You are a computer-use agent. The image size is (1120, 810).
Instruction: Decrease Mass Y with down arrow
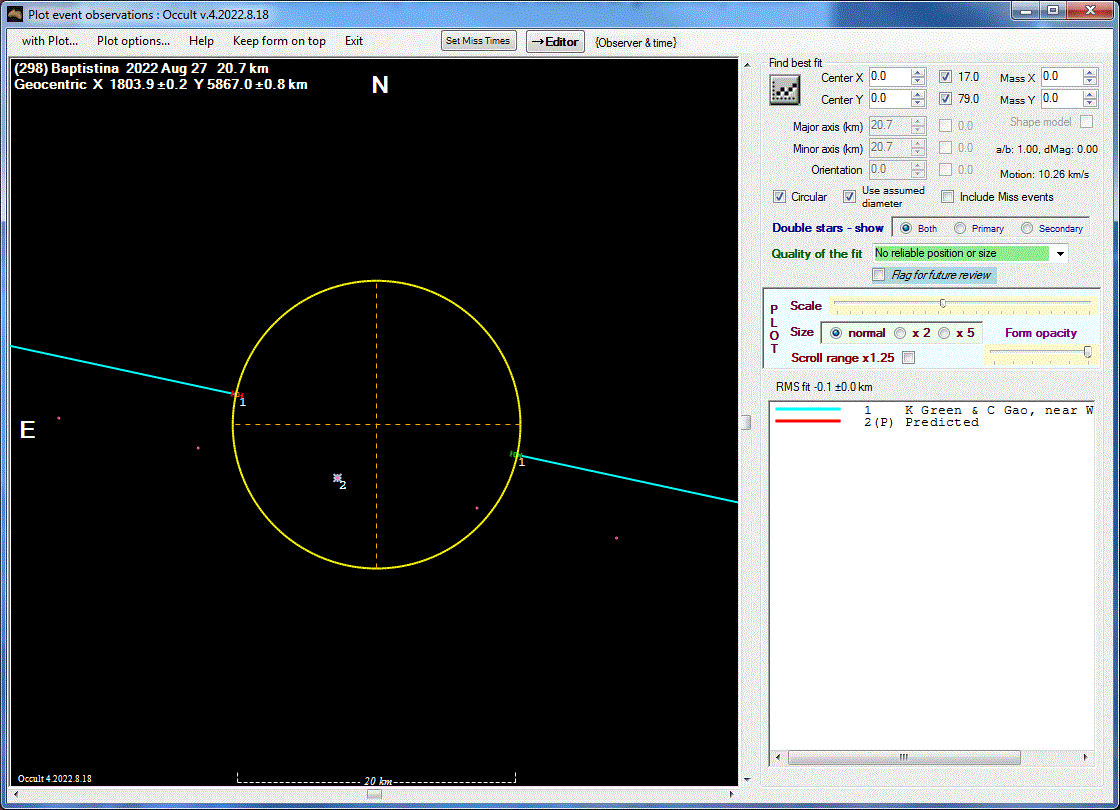1089,103
